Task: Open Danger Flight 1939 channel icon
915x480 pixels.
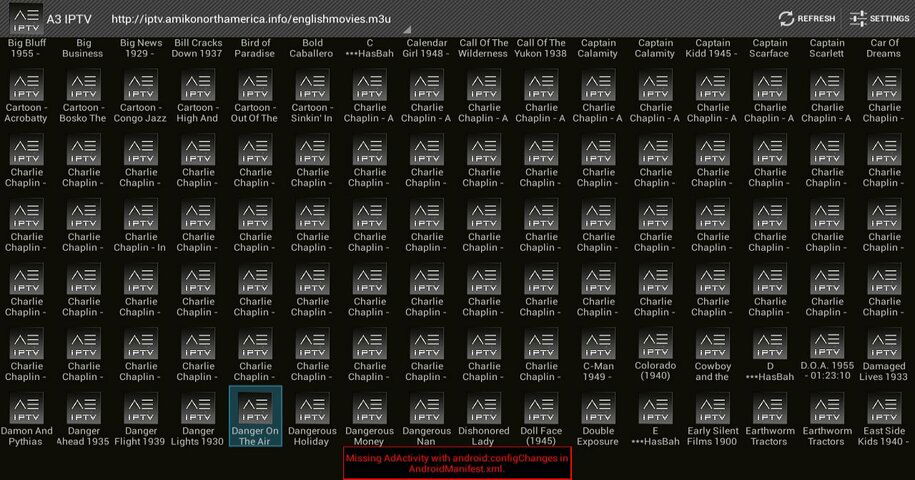Action: (x=141, y=409)
